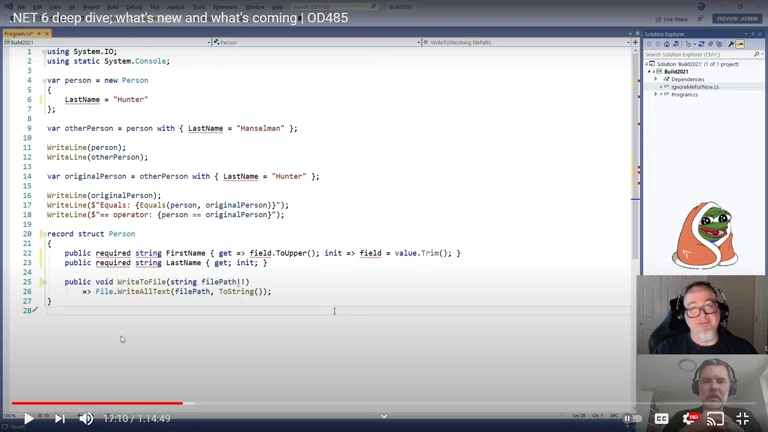Click the editor split plus button

tap(635, 43)
